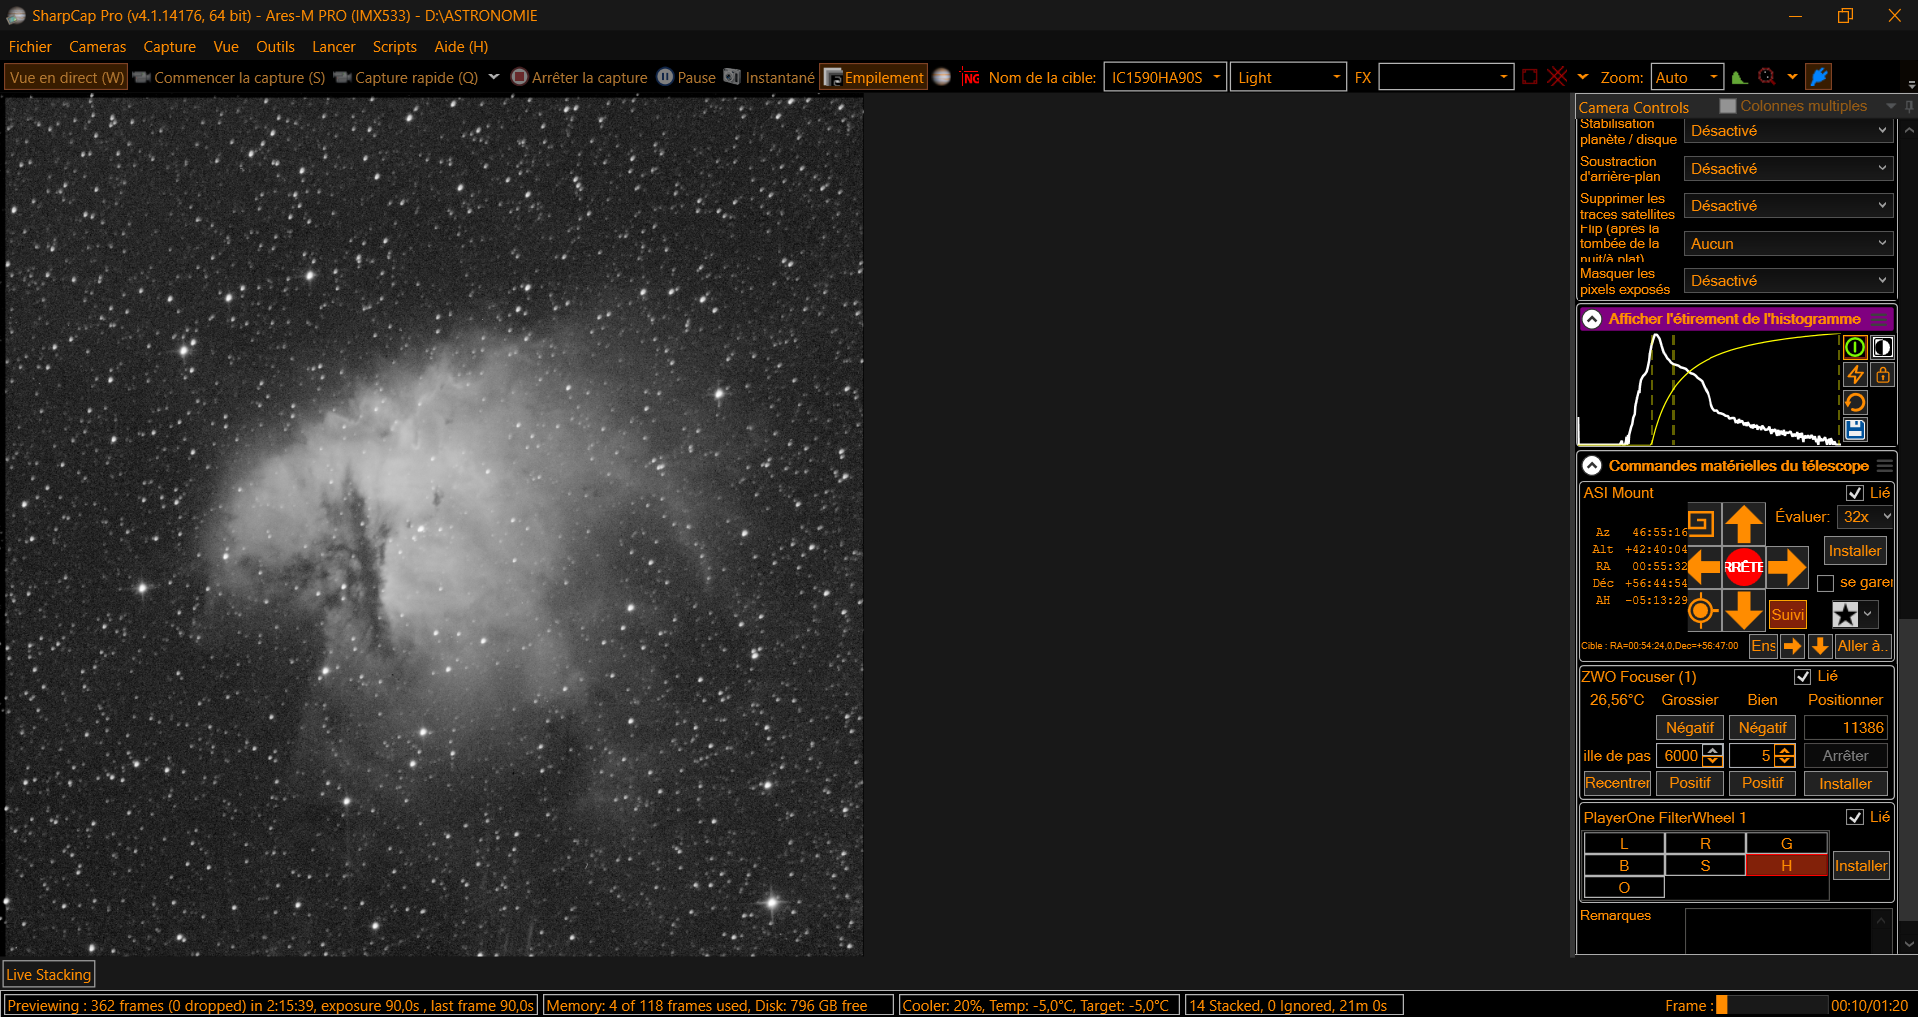The image size is (1918, 1017).
Task: Click the right arrow icon next to Ens
Action: (1792, 646)
